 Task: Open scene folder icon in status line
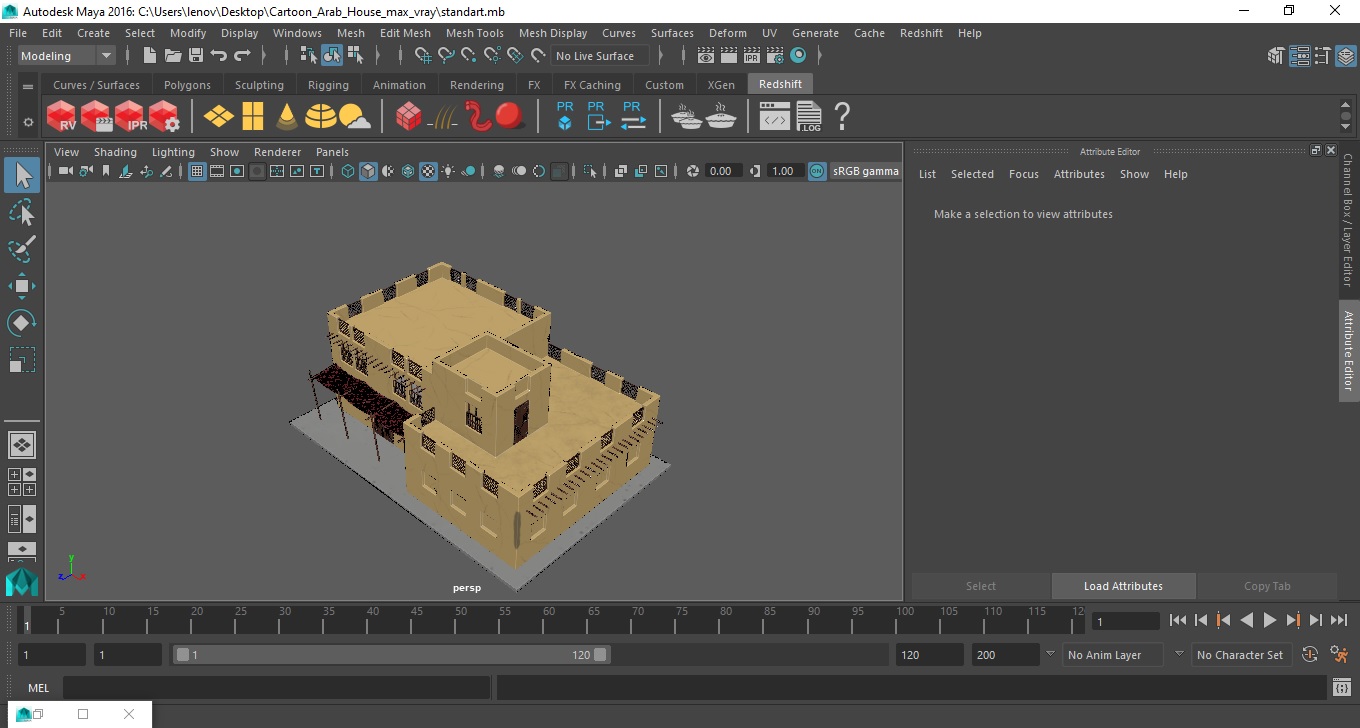tap(173, 56)
